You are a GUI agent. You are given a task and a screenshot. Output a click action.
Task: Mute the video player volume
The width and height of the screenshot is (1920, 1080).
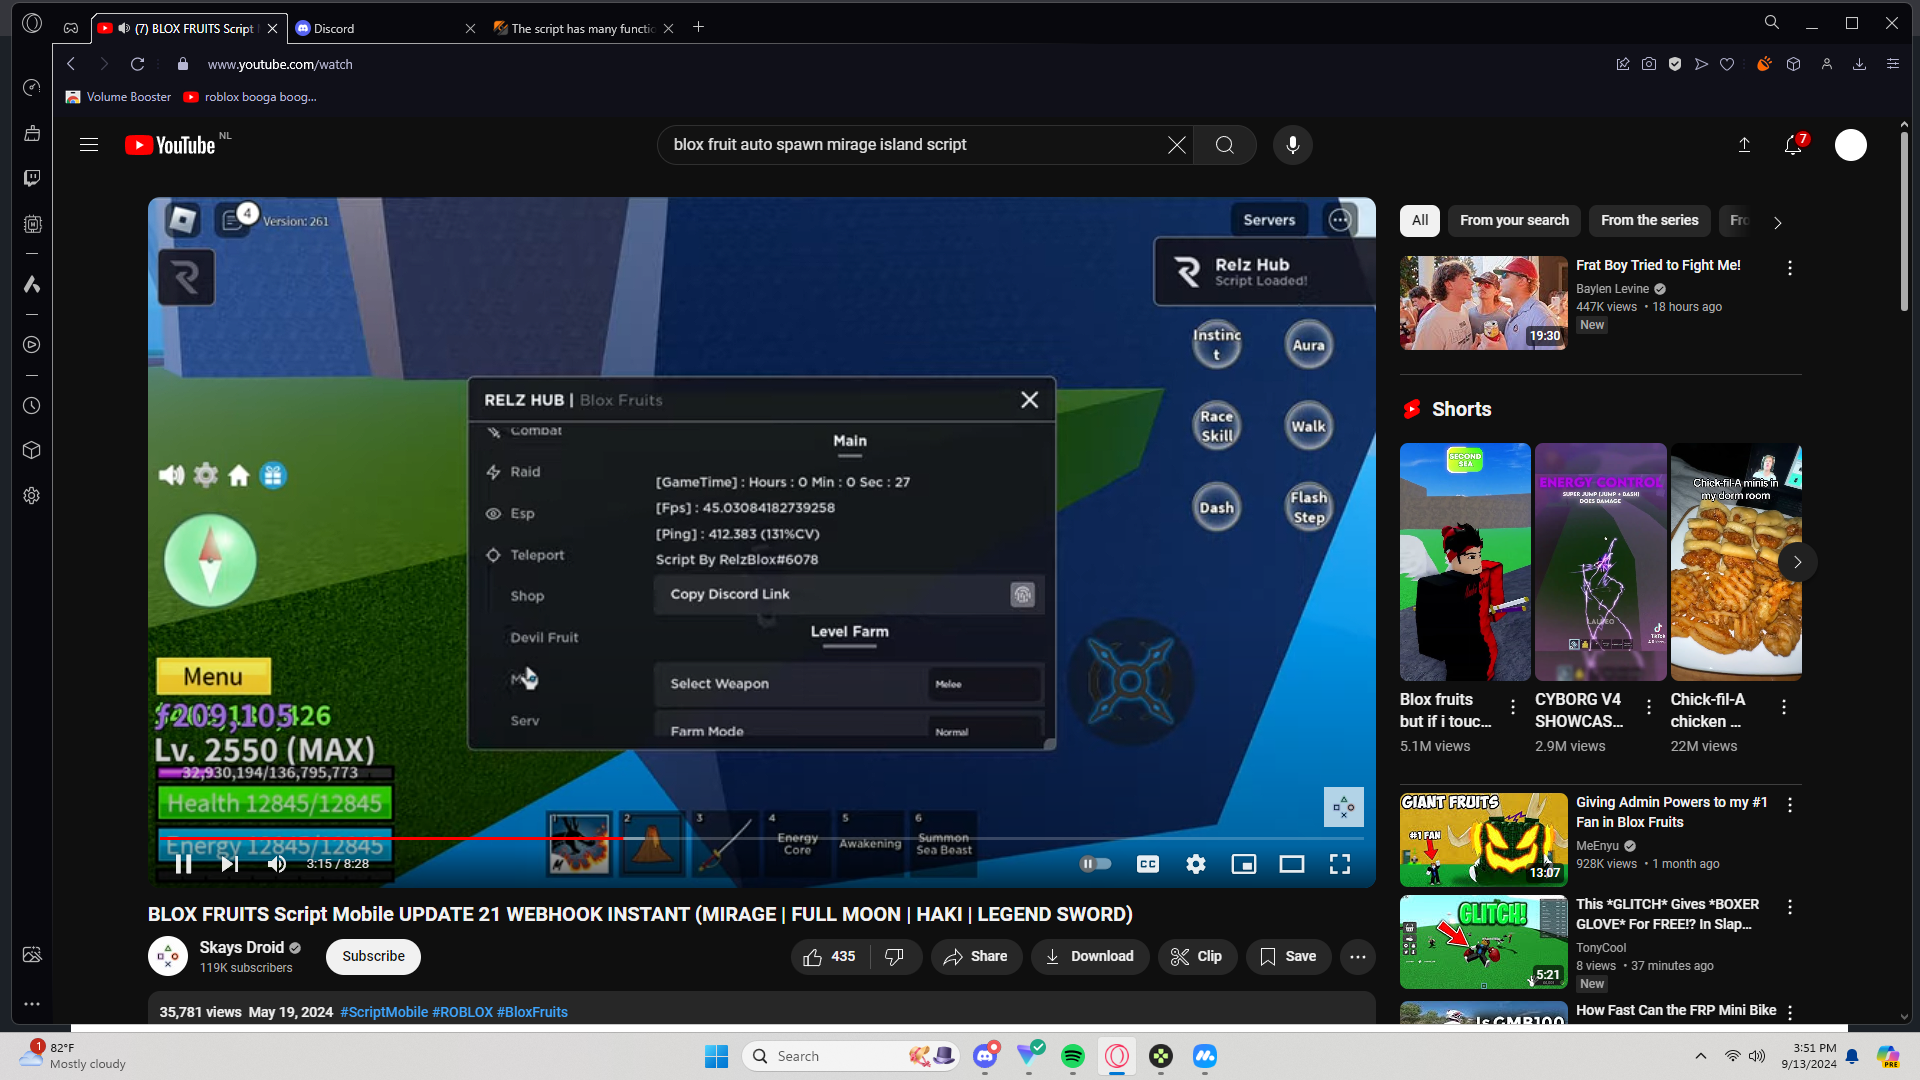point(277,864)
